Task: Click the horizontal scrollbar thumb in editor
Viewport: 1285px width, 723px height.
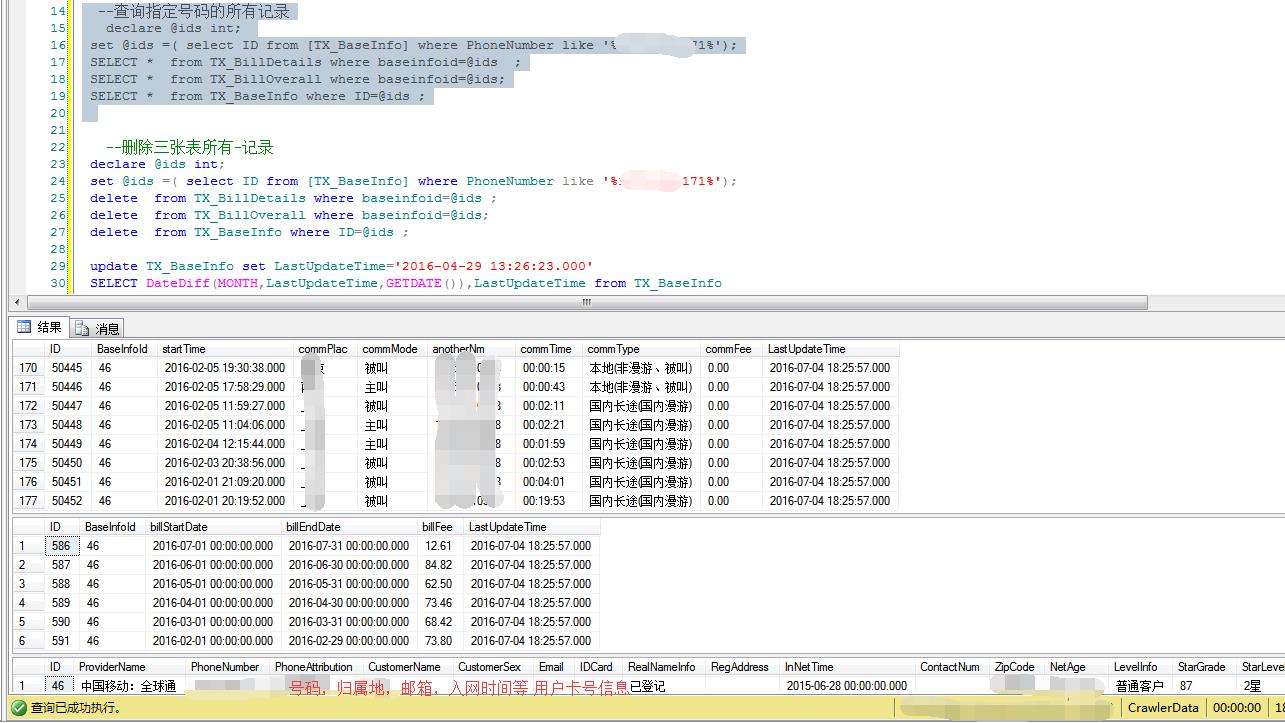Action: pos(586,302)
